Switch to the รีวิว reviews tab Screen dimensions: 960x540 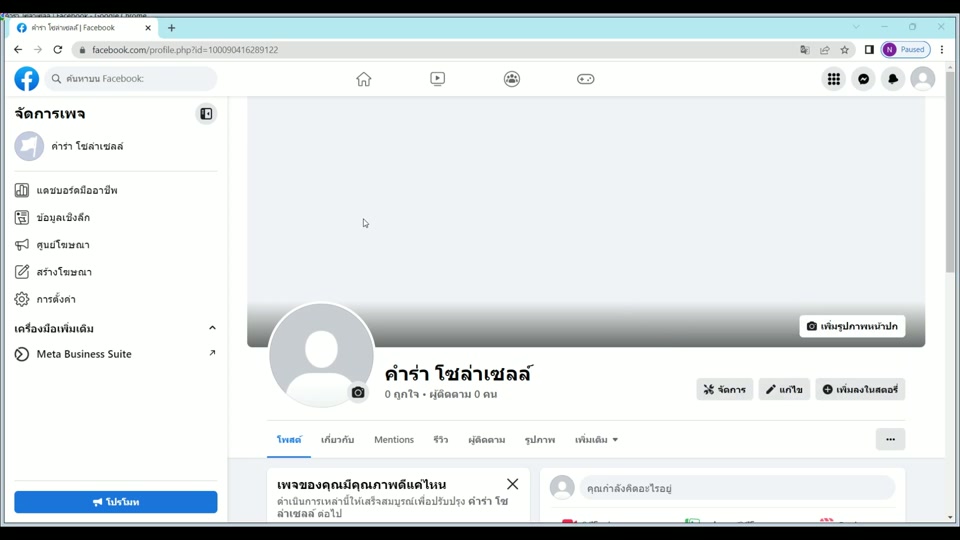click(440, 440)
